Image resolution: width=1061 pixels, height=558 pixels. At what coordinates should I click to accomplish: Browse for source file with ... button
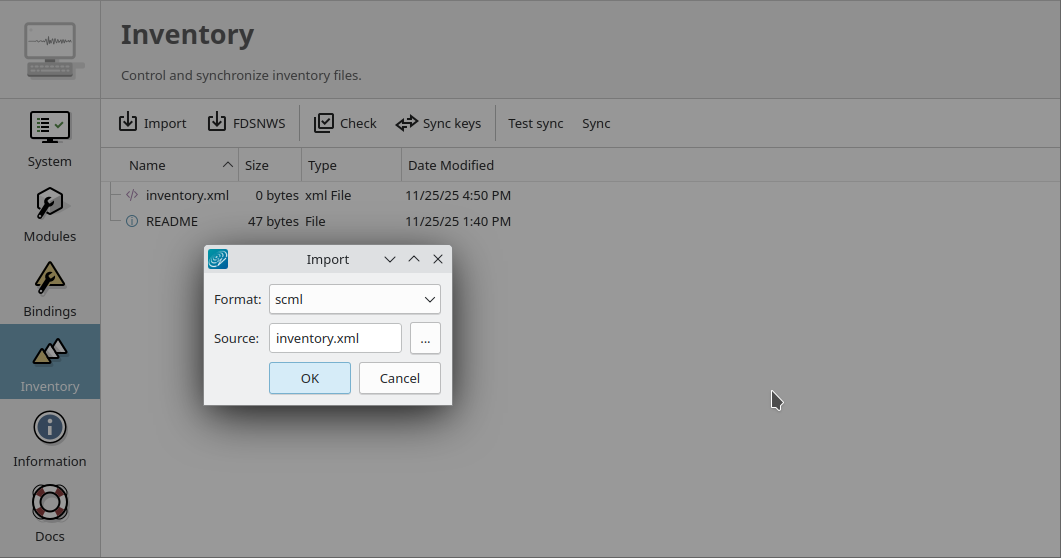pyautogui.click(x=425, y=338)
